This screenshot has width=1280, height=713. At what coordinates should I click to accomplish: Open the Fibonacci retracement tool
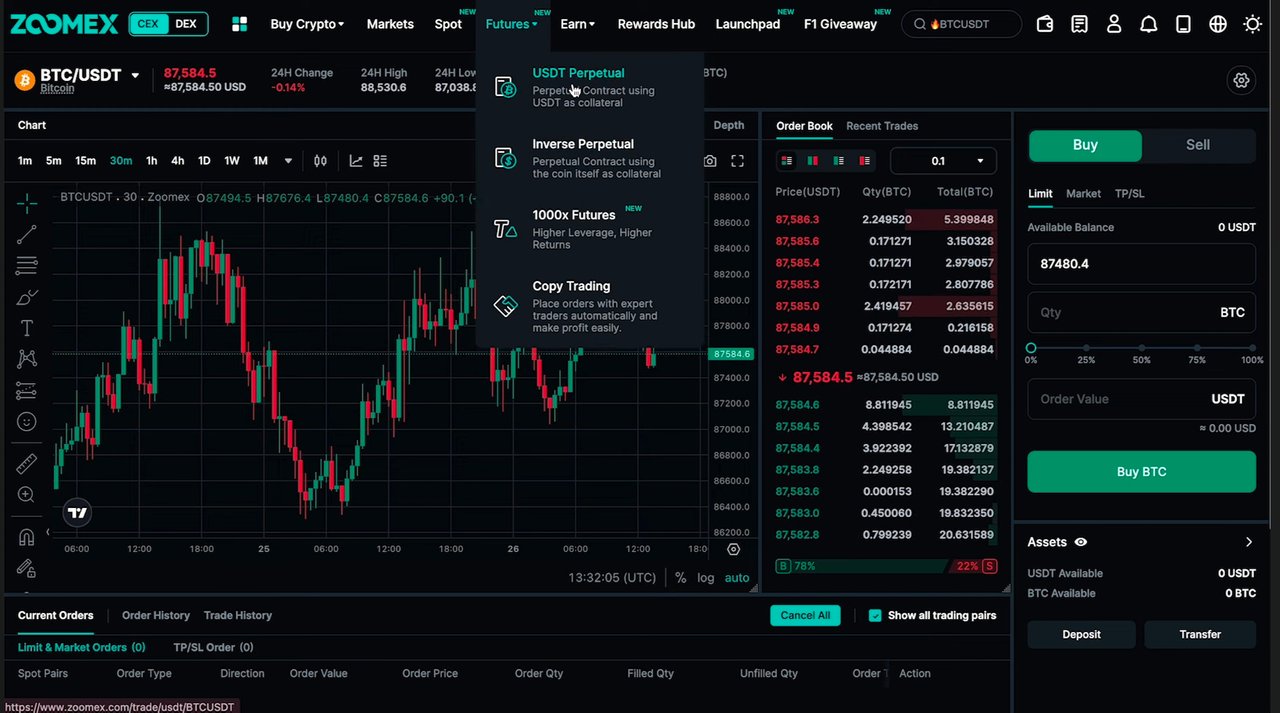point(27,266)
